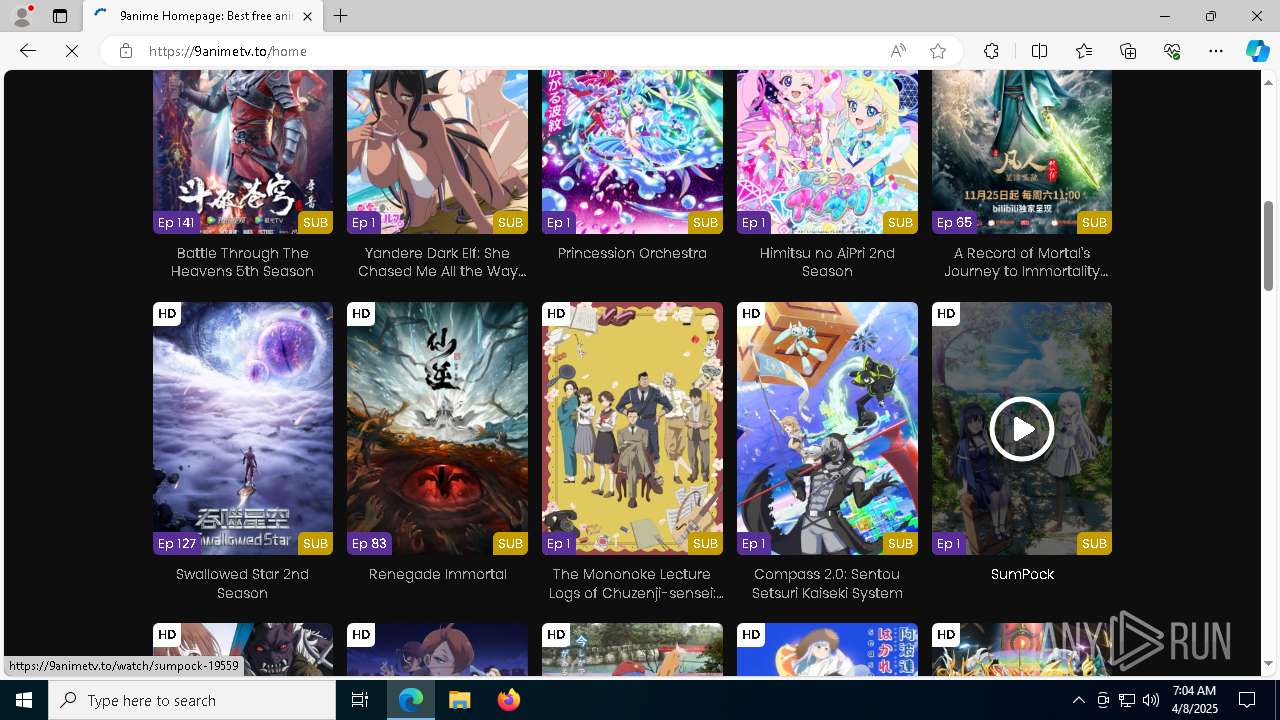Click SUB badge on SumPack poster

coord(1094,543)
